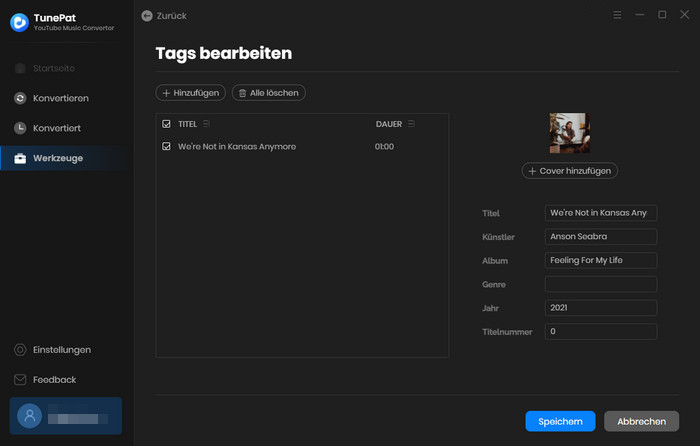Image resolution: width=700 pixels, height=446 pixels.
Task: Click the album cover thumbnail
Action: point(570,133)
